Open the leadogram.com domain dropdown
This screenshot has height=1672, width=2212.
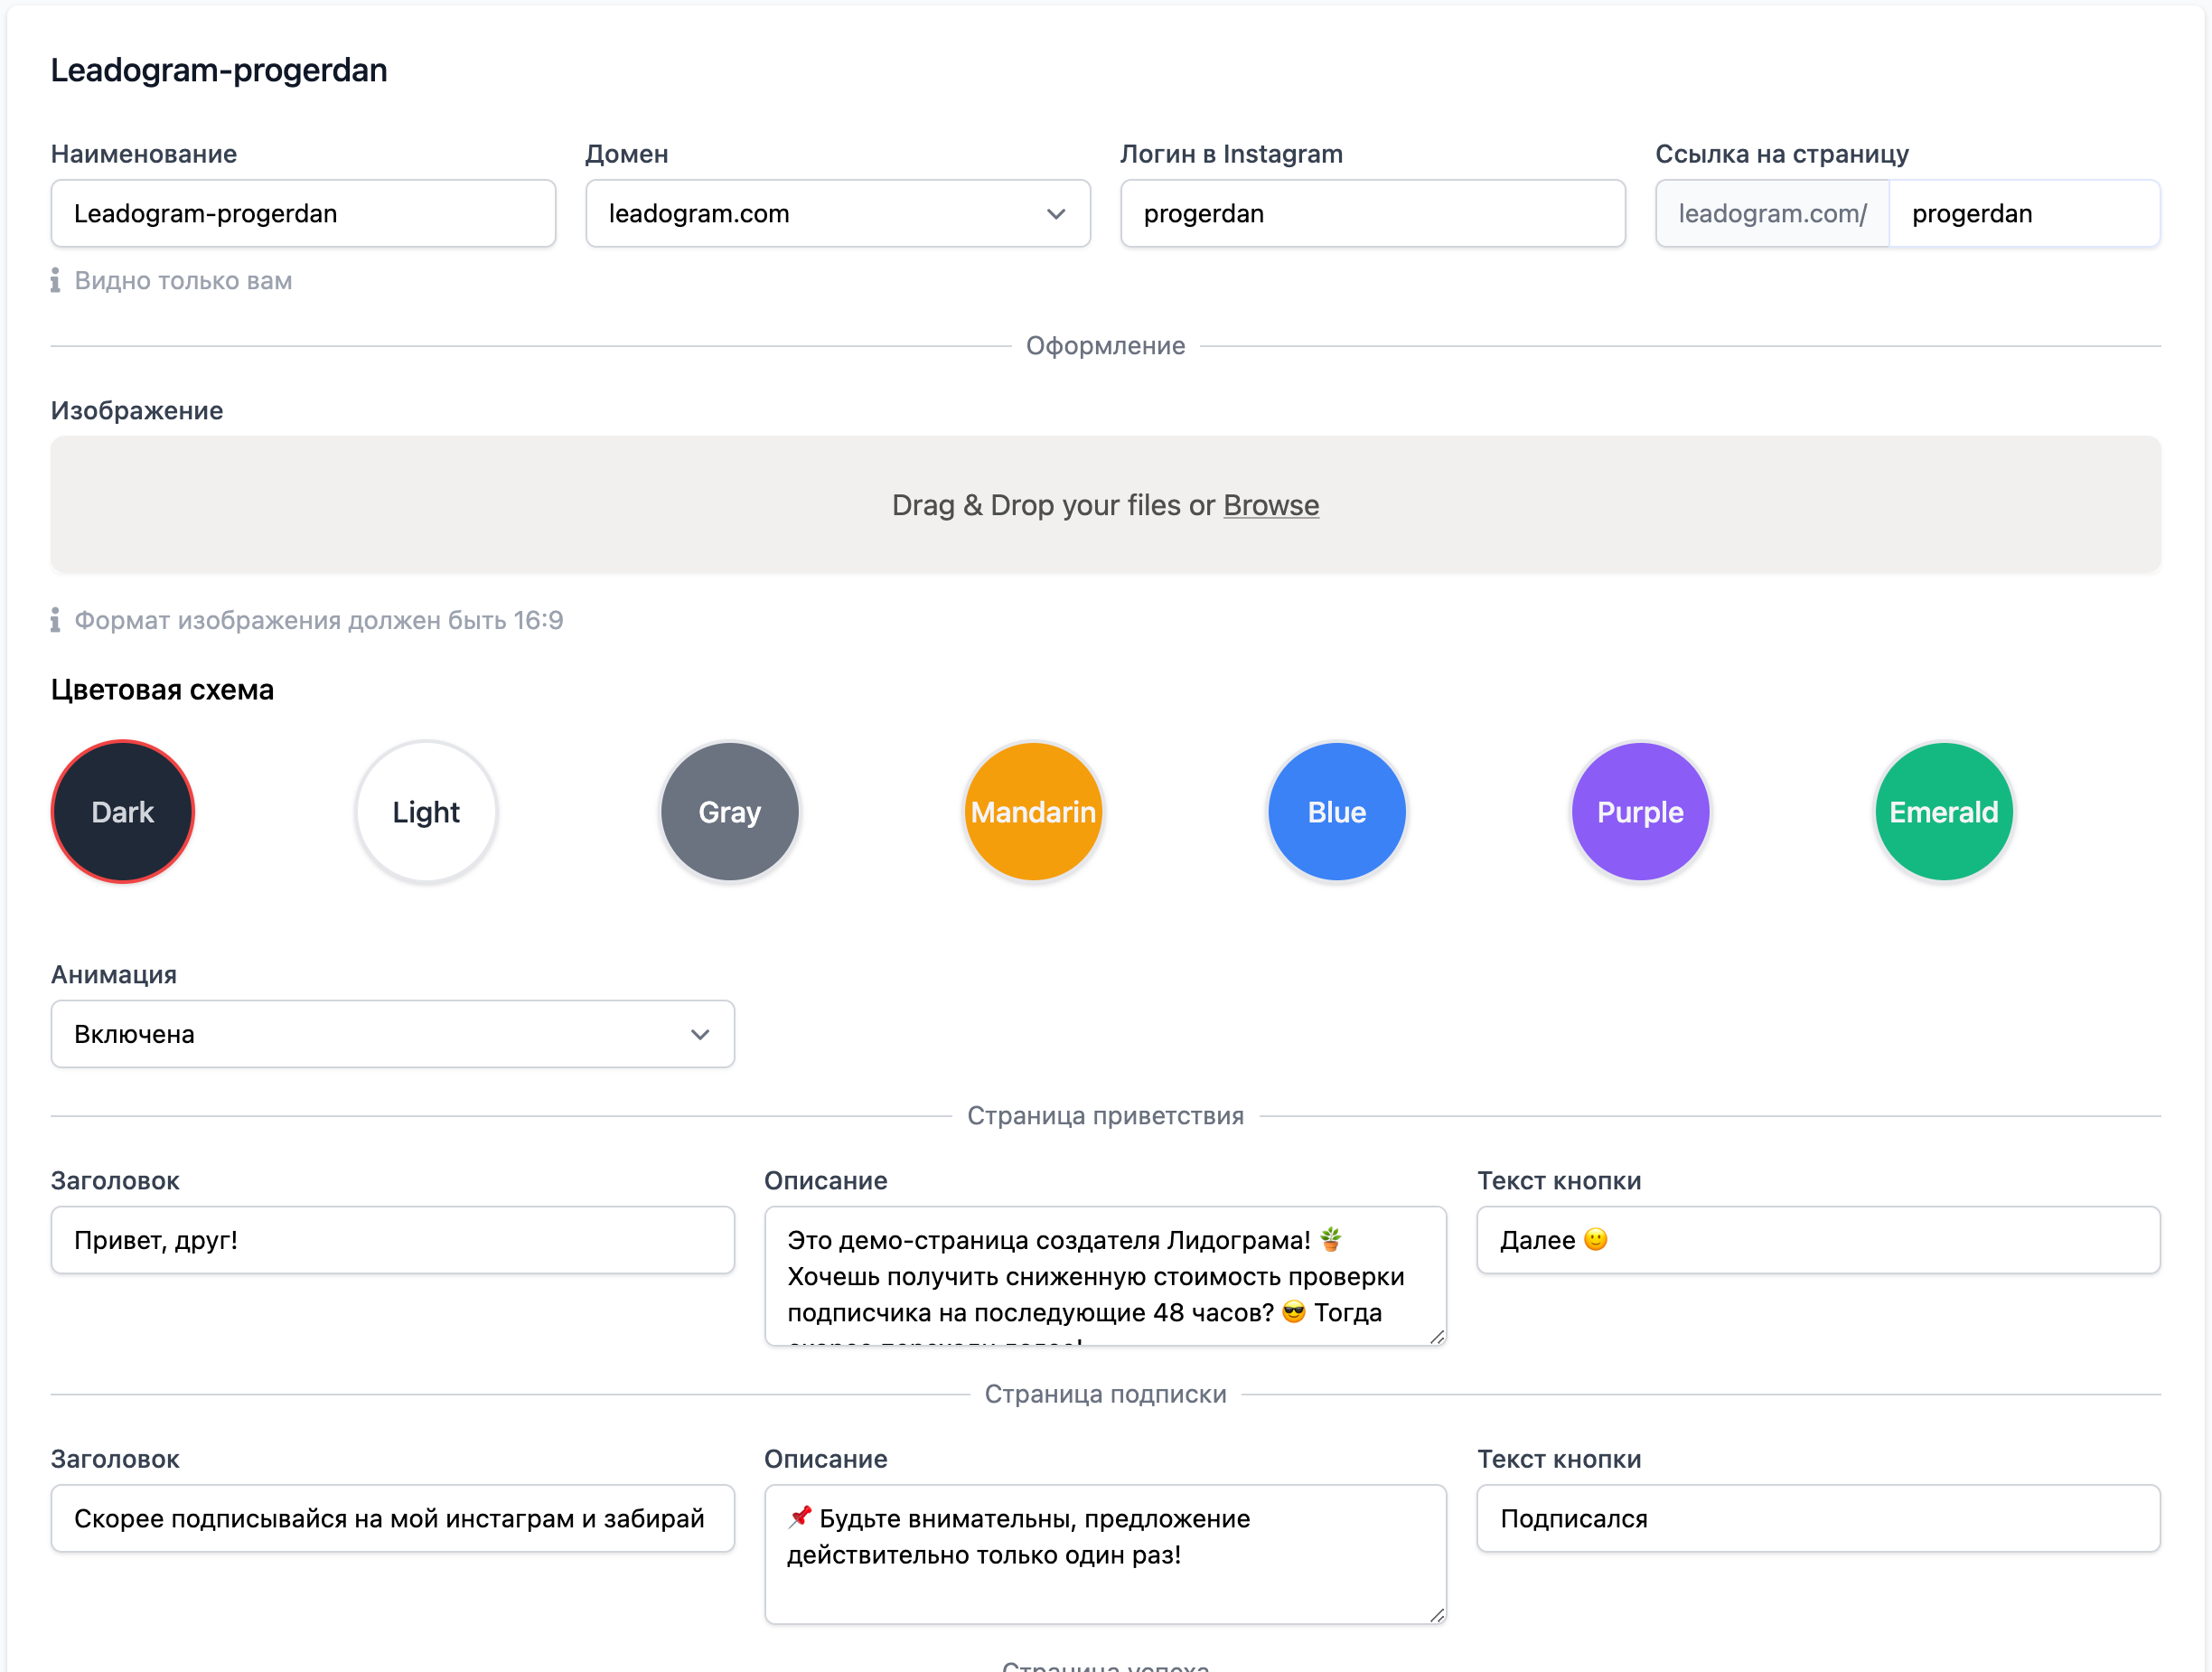pyautogui.click(x=820, y=214)
